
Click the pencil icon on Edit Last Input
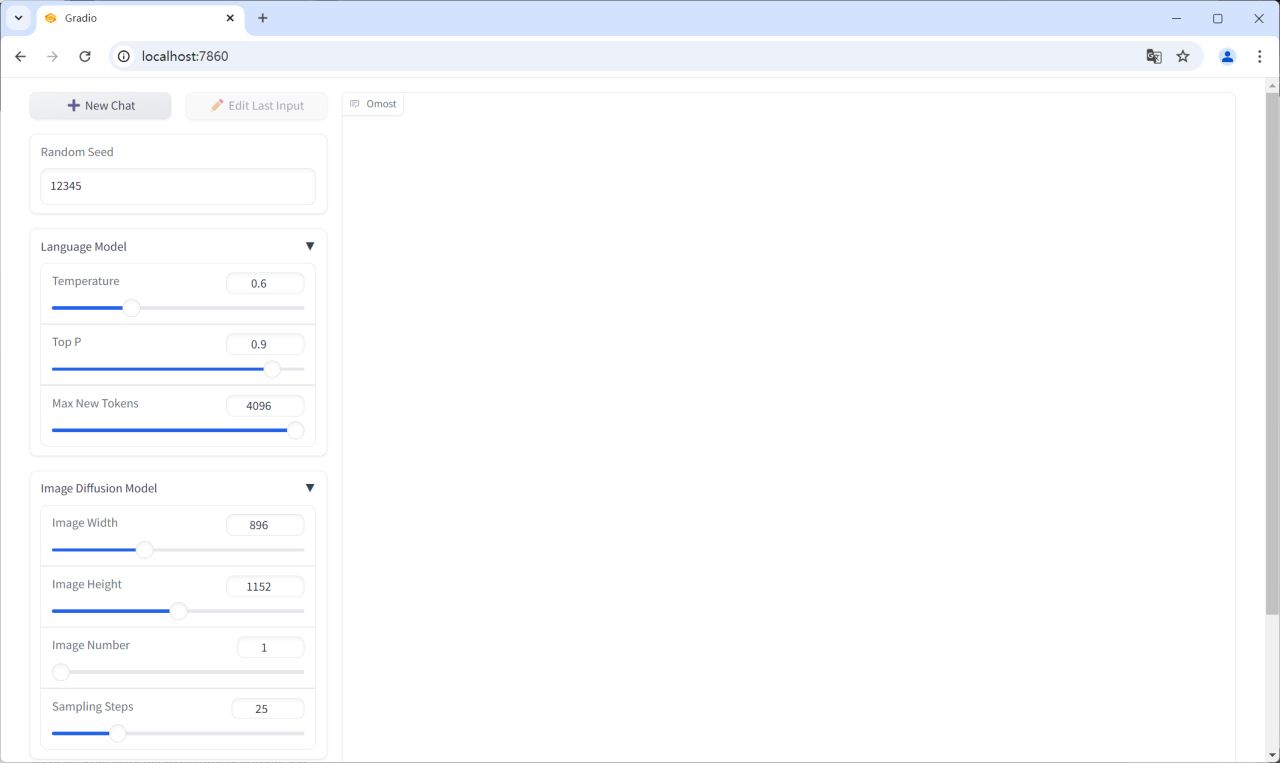(x=217, y=105)
